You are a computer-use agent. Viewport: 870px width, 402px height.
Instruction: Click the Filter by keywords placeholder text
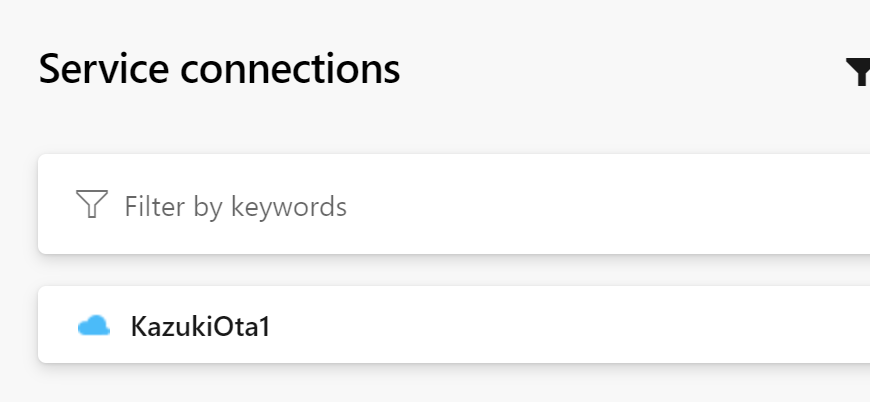[x=235, y=207]
